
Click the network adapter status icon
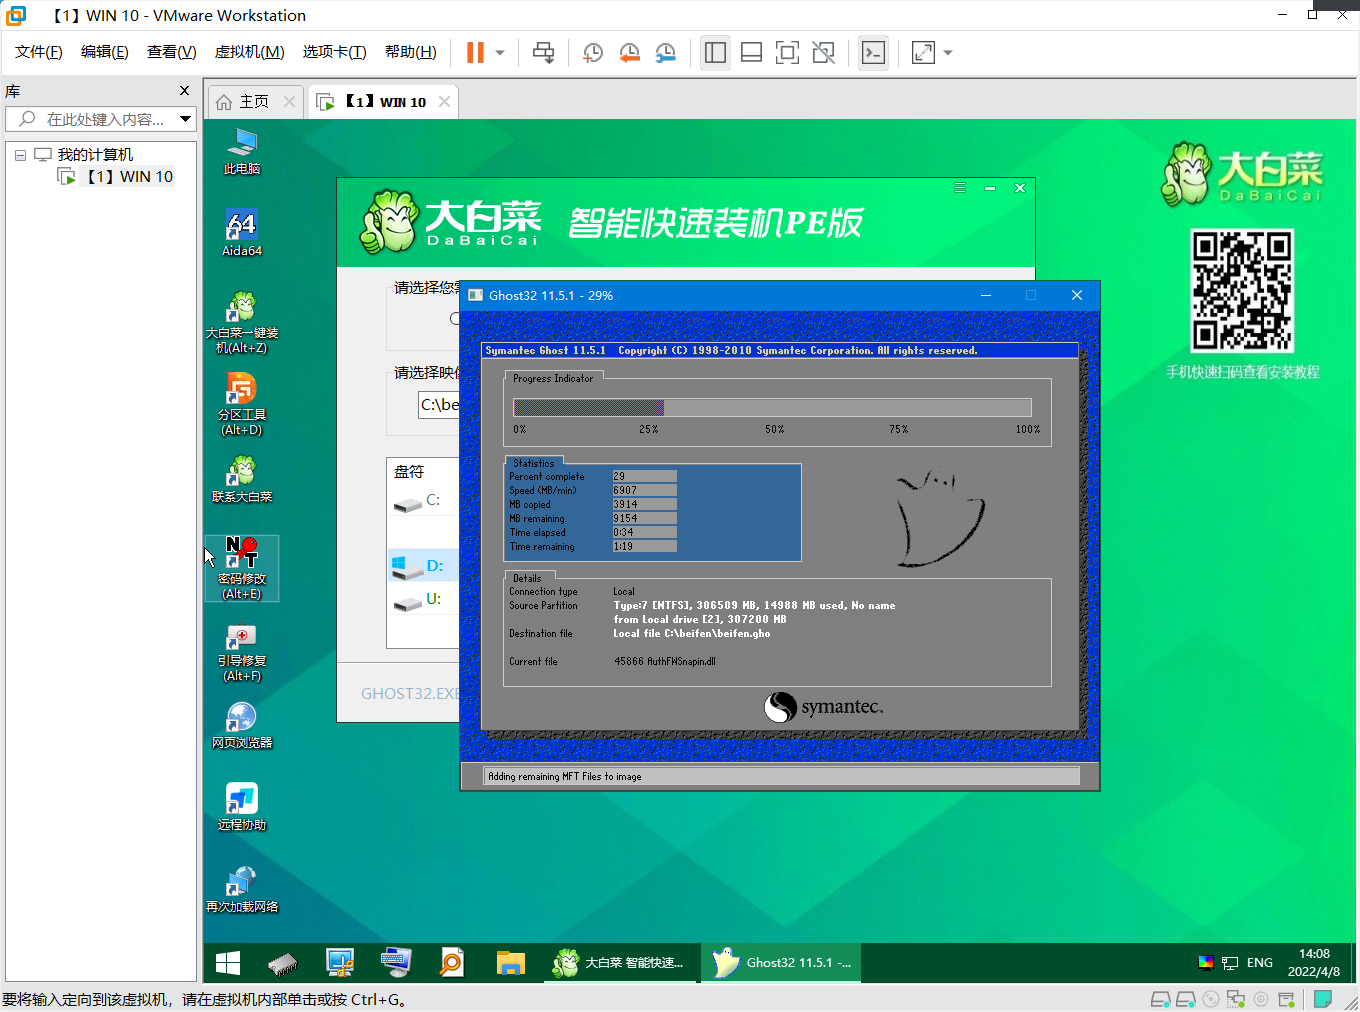(x=1236, y=999)
